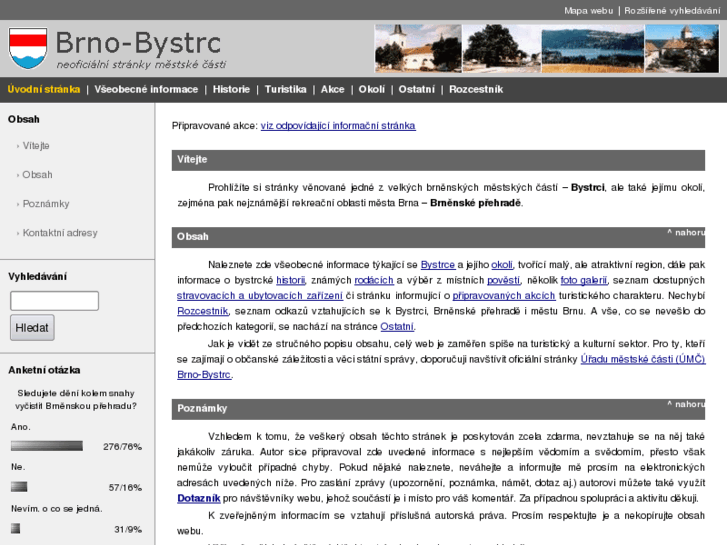Vote Ano. in the poll
Viewport: 727px width, 545px height.
20,427
